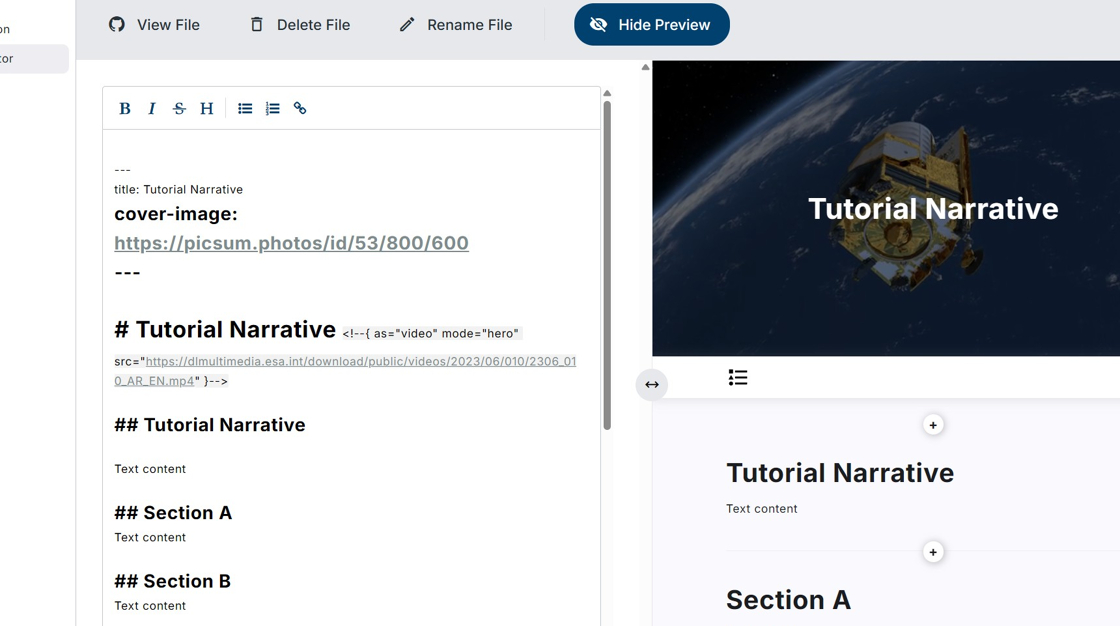Screen dimensions: 1120x626
Task: Open the ESA video source link
Action: [x=360, y=362]
